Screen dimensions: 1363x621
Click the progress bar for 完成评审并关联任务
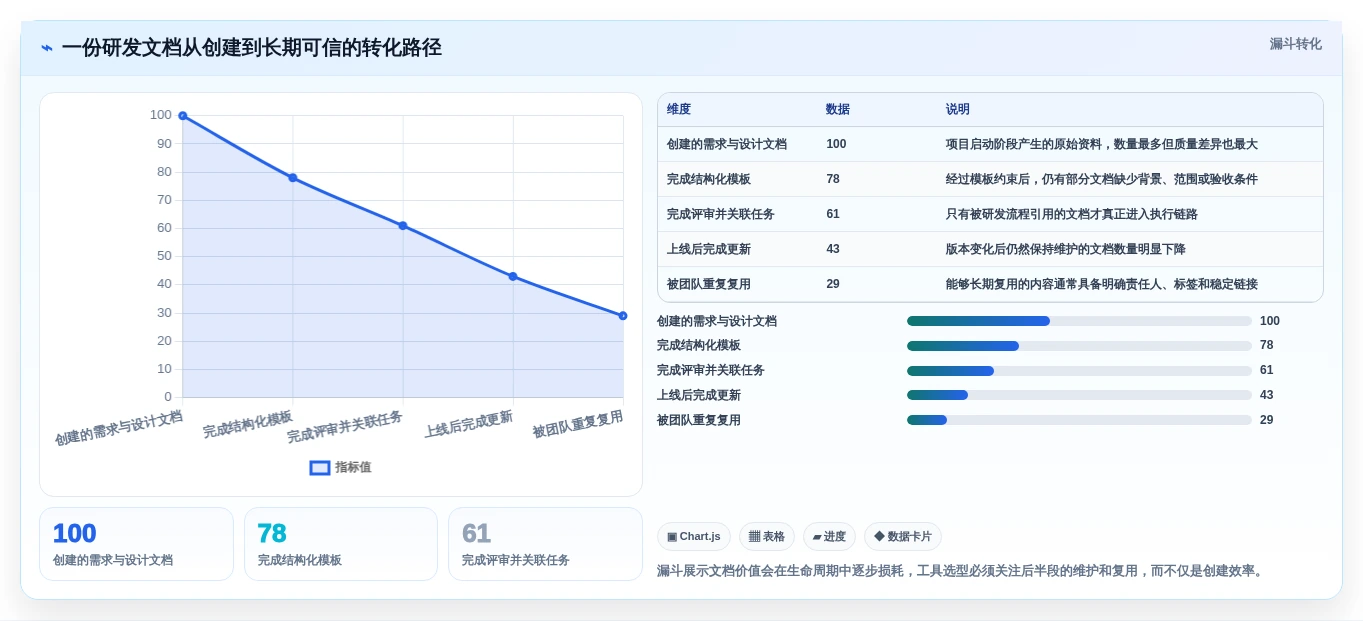click(1079, 370)
